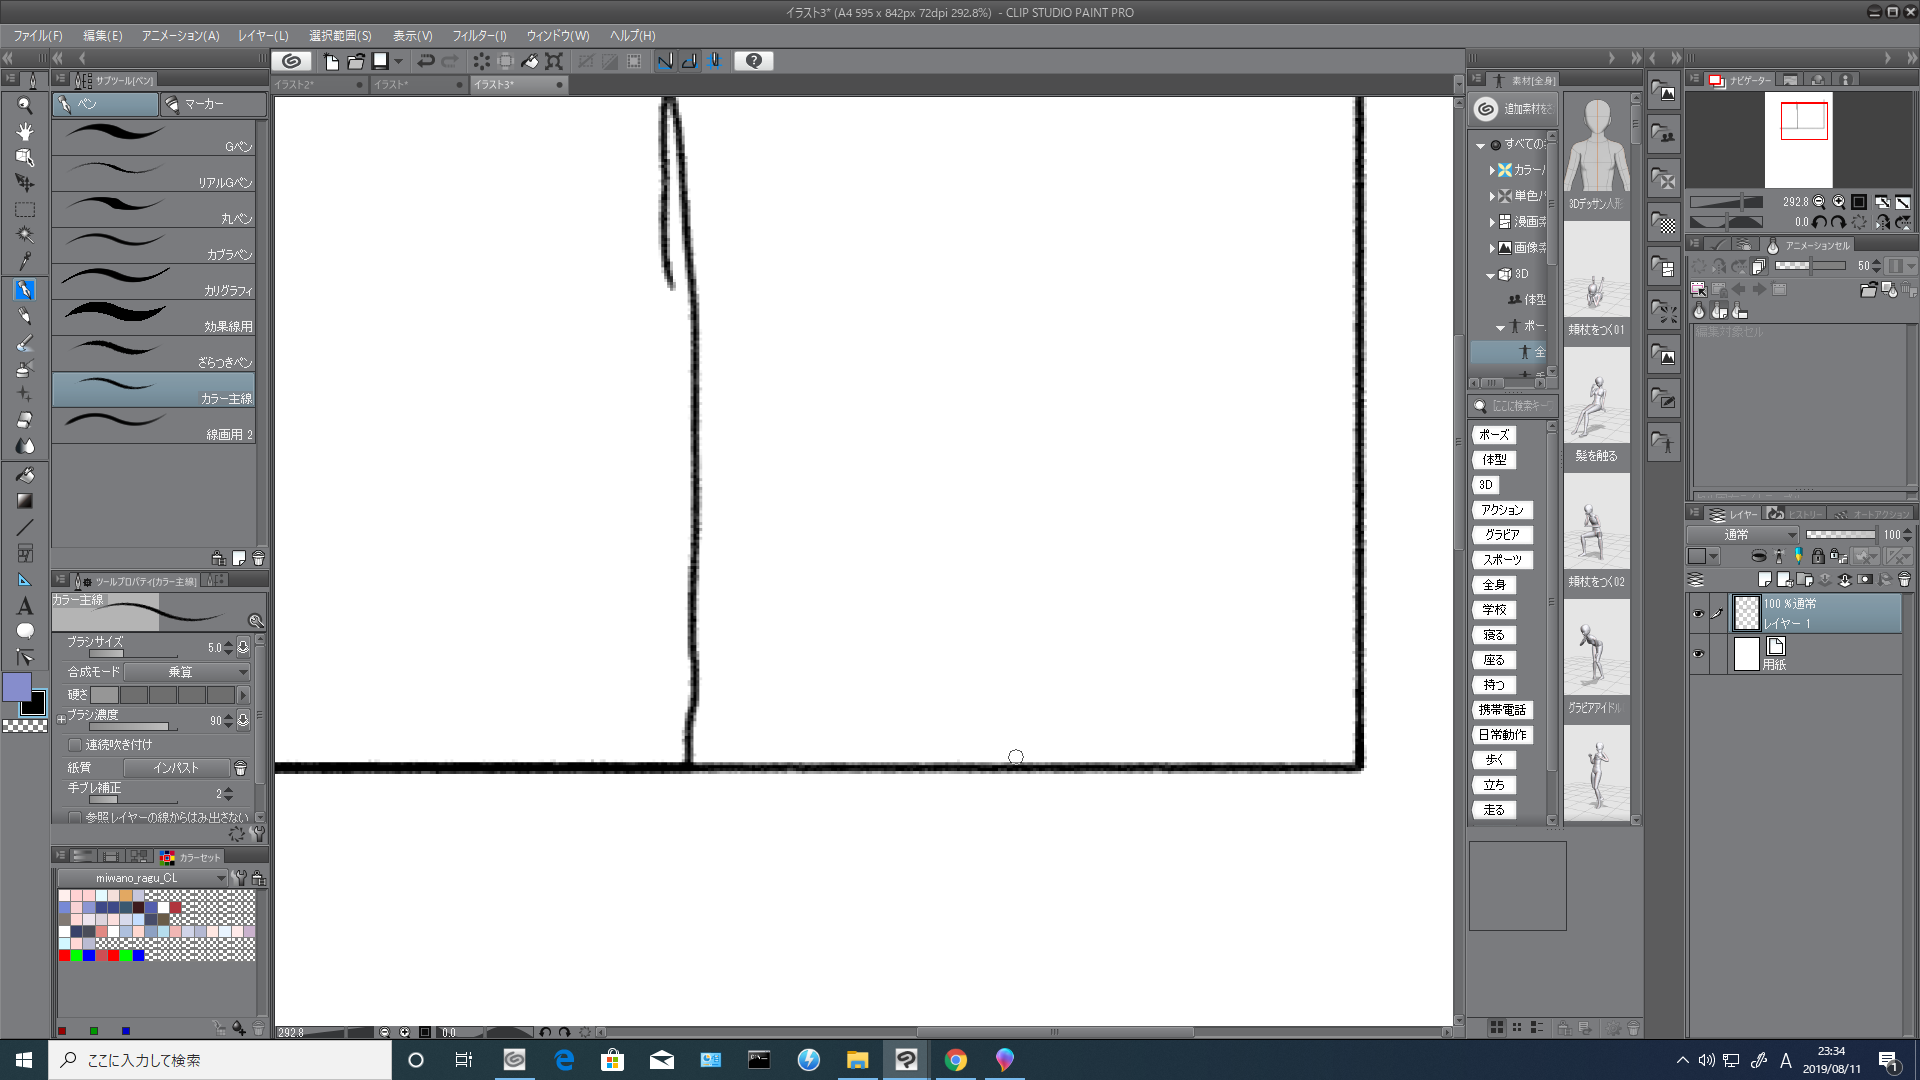Click the undo arrow in toolbar

426,61
